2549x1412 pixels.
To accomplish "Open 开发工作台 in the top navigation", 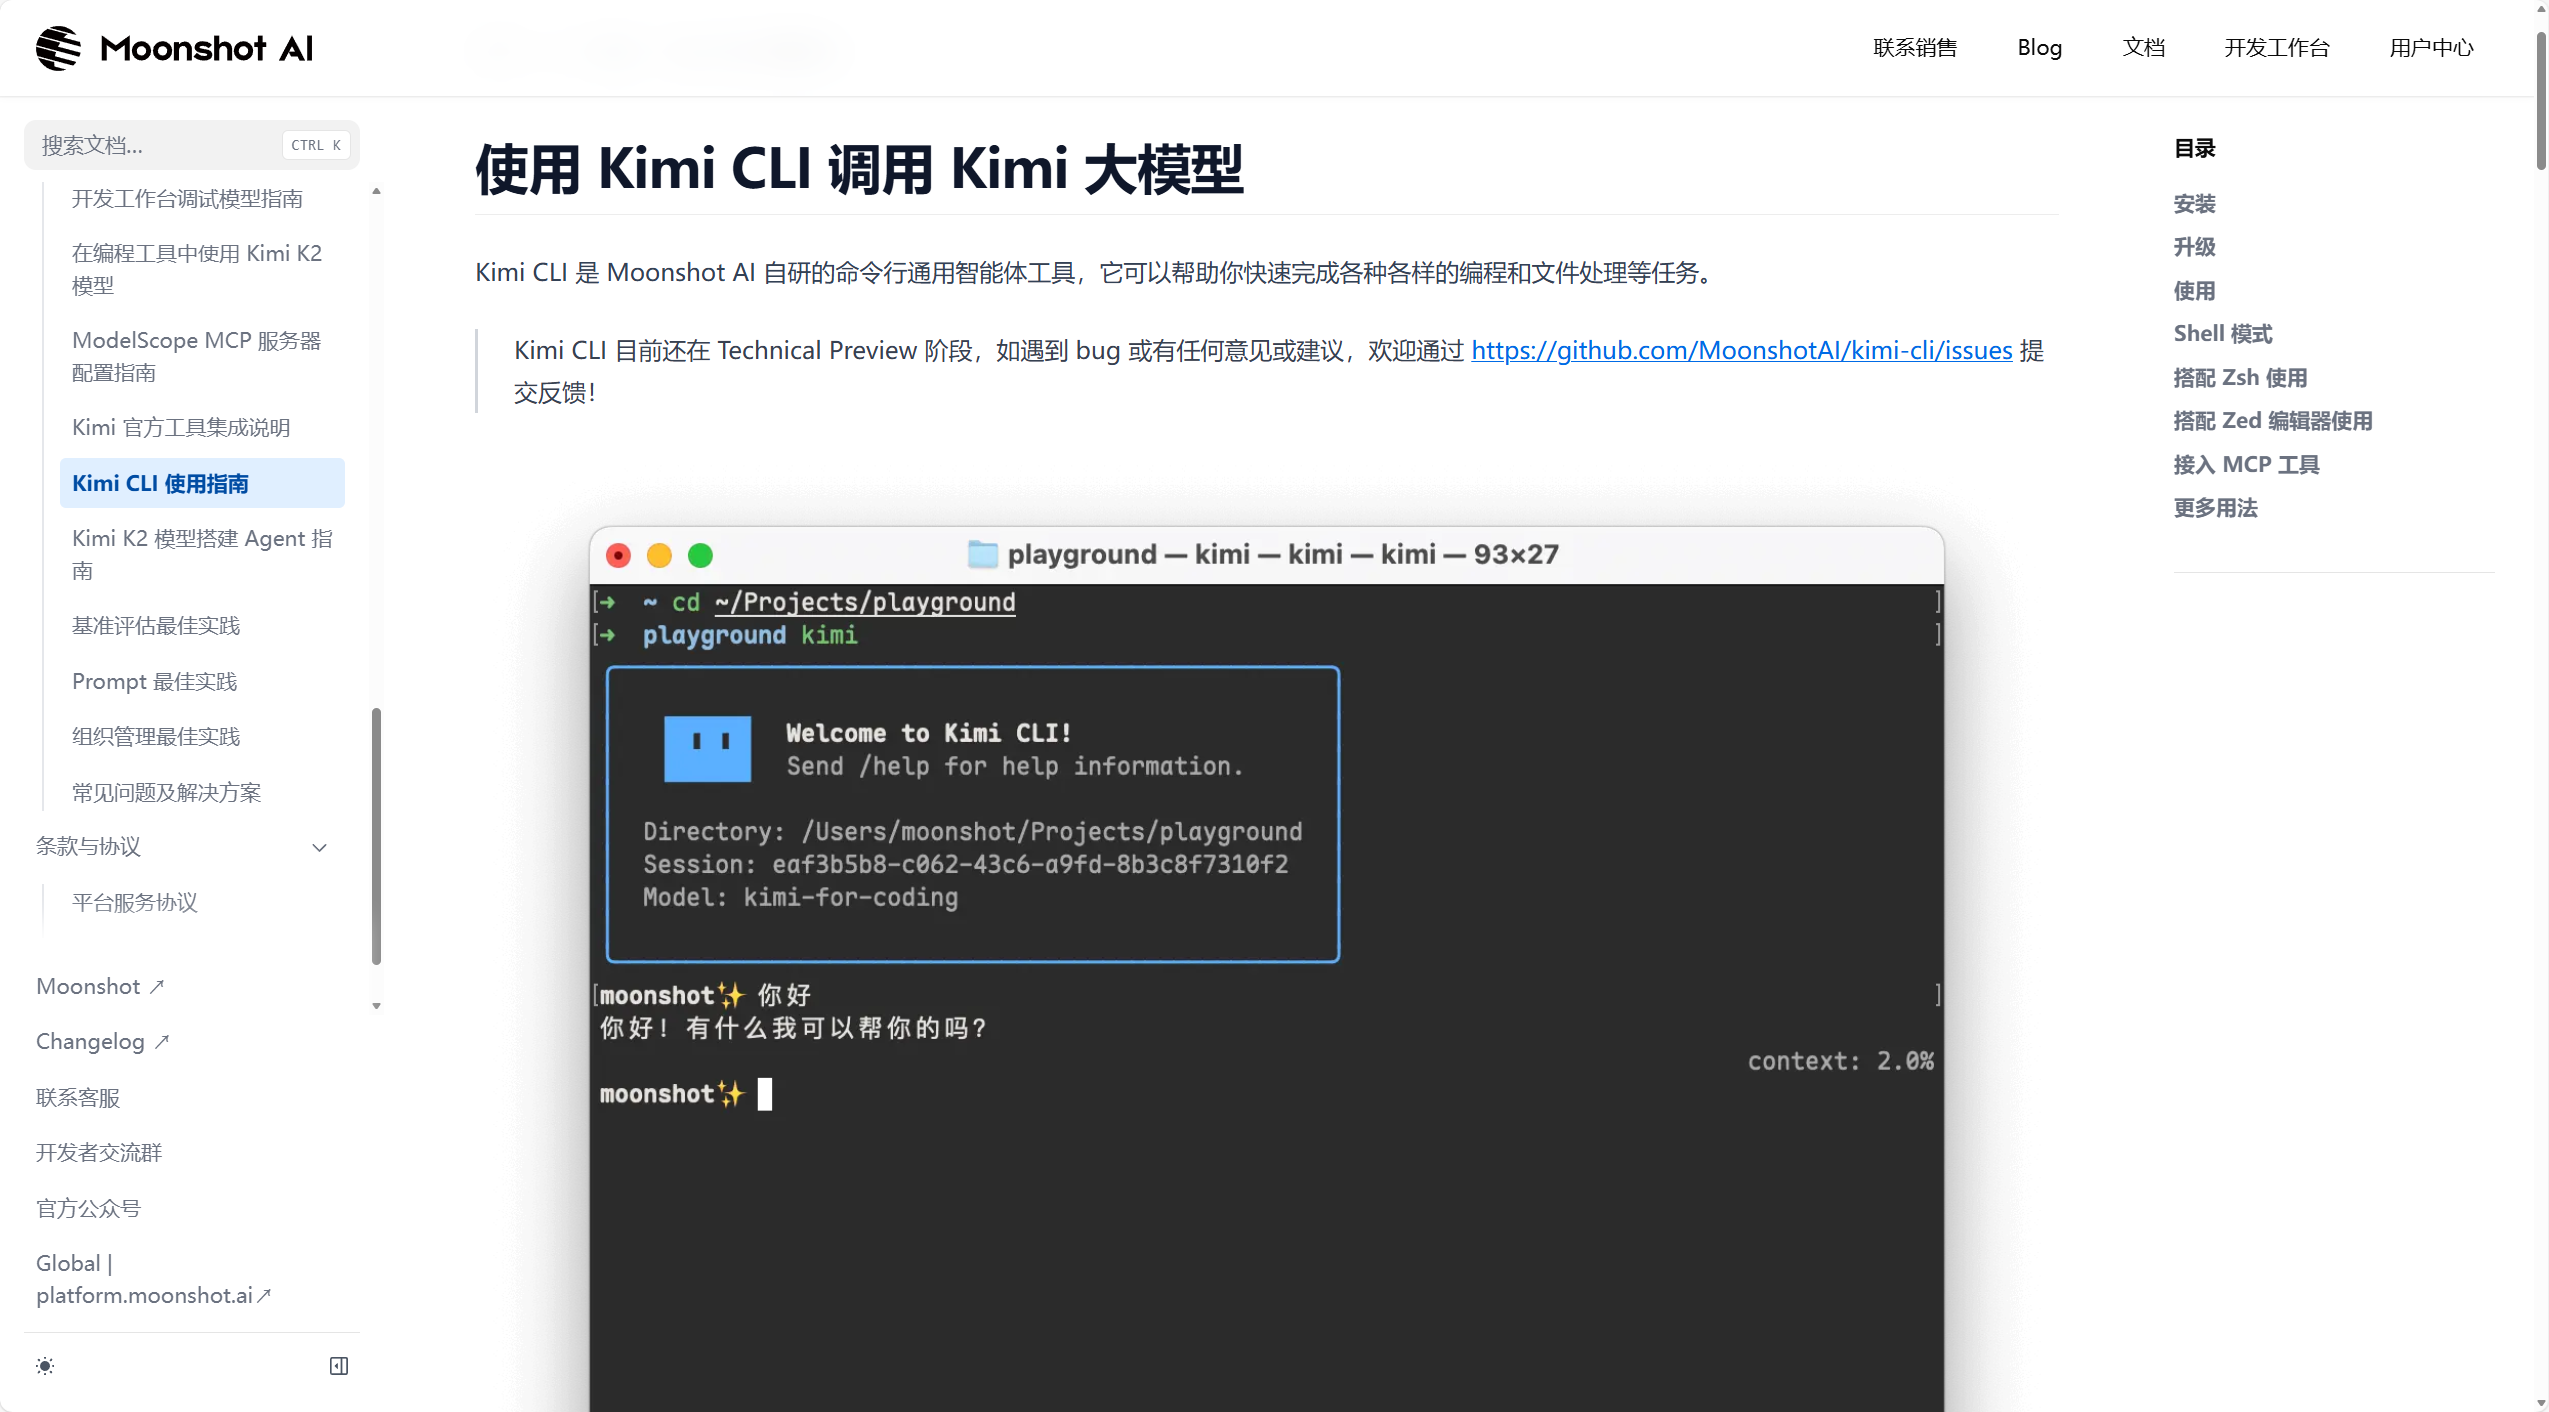I will (x=2276, y=48).
